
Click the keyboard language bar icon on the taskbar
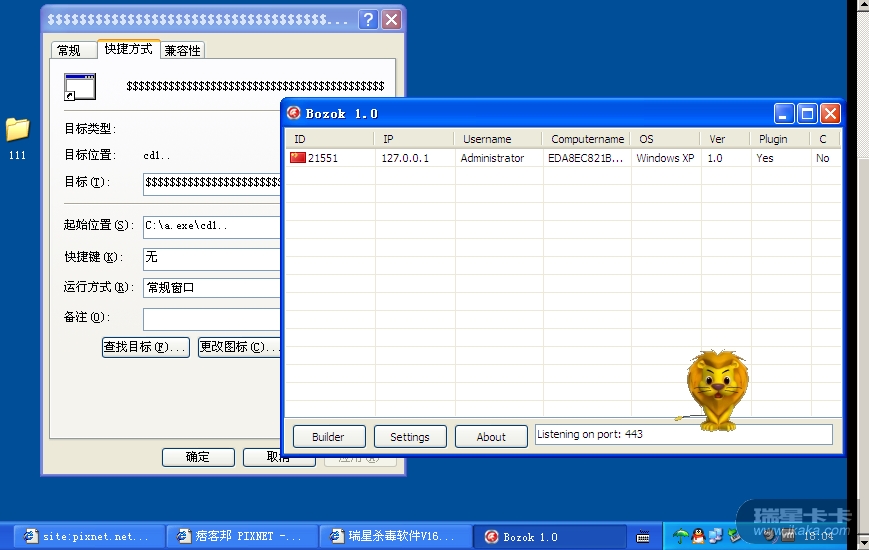tap(642, 537)
